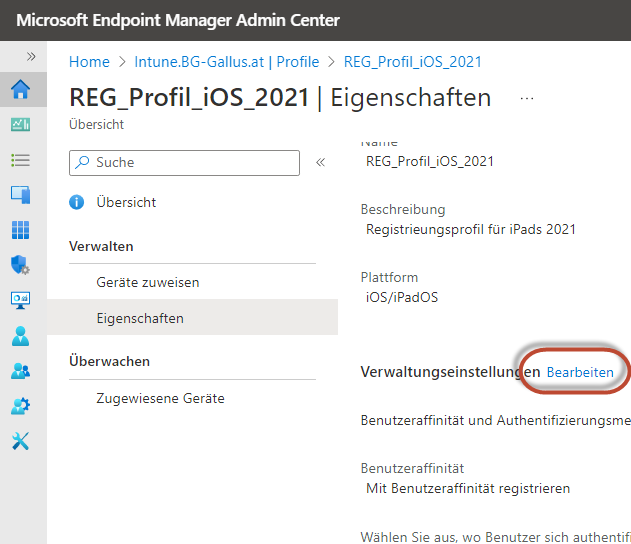Viewport: 631px width, 544px height.
Task: Select Übersicht in the menu
Action: (x=126, y=202)
